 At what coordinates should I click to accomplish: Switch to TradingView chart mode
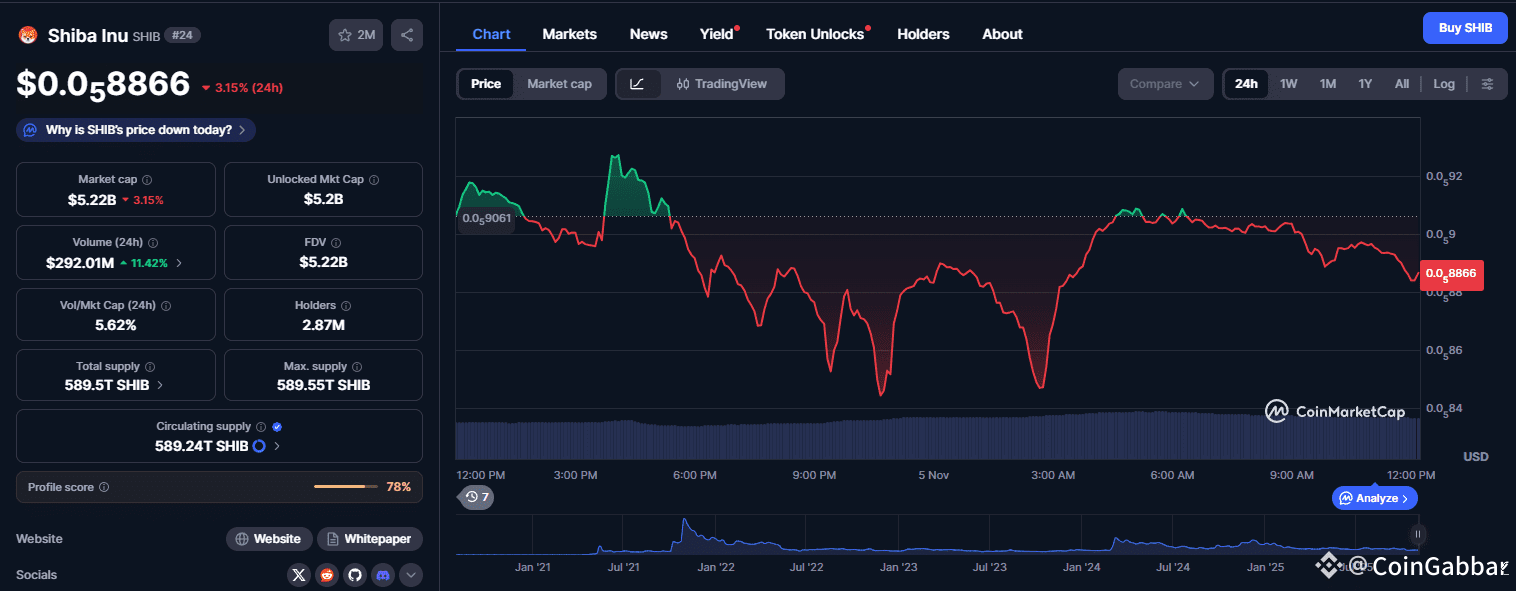[x=722, y=84]
